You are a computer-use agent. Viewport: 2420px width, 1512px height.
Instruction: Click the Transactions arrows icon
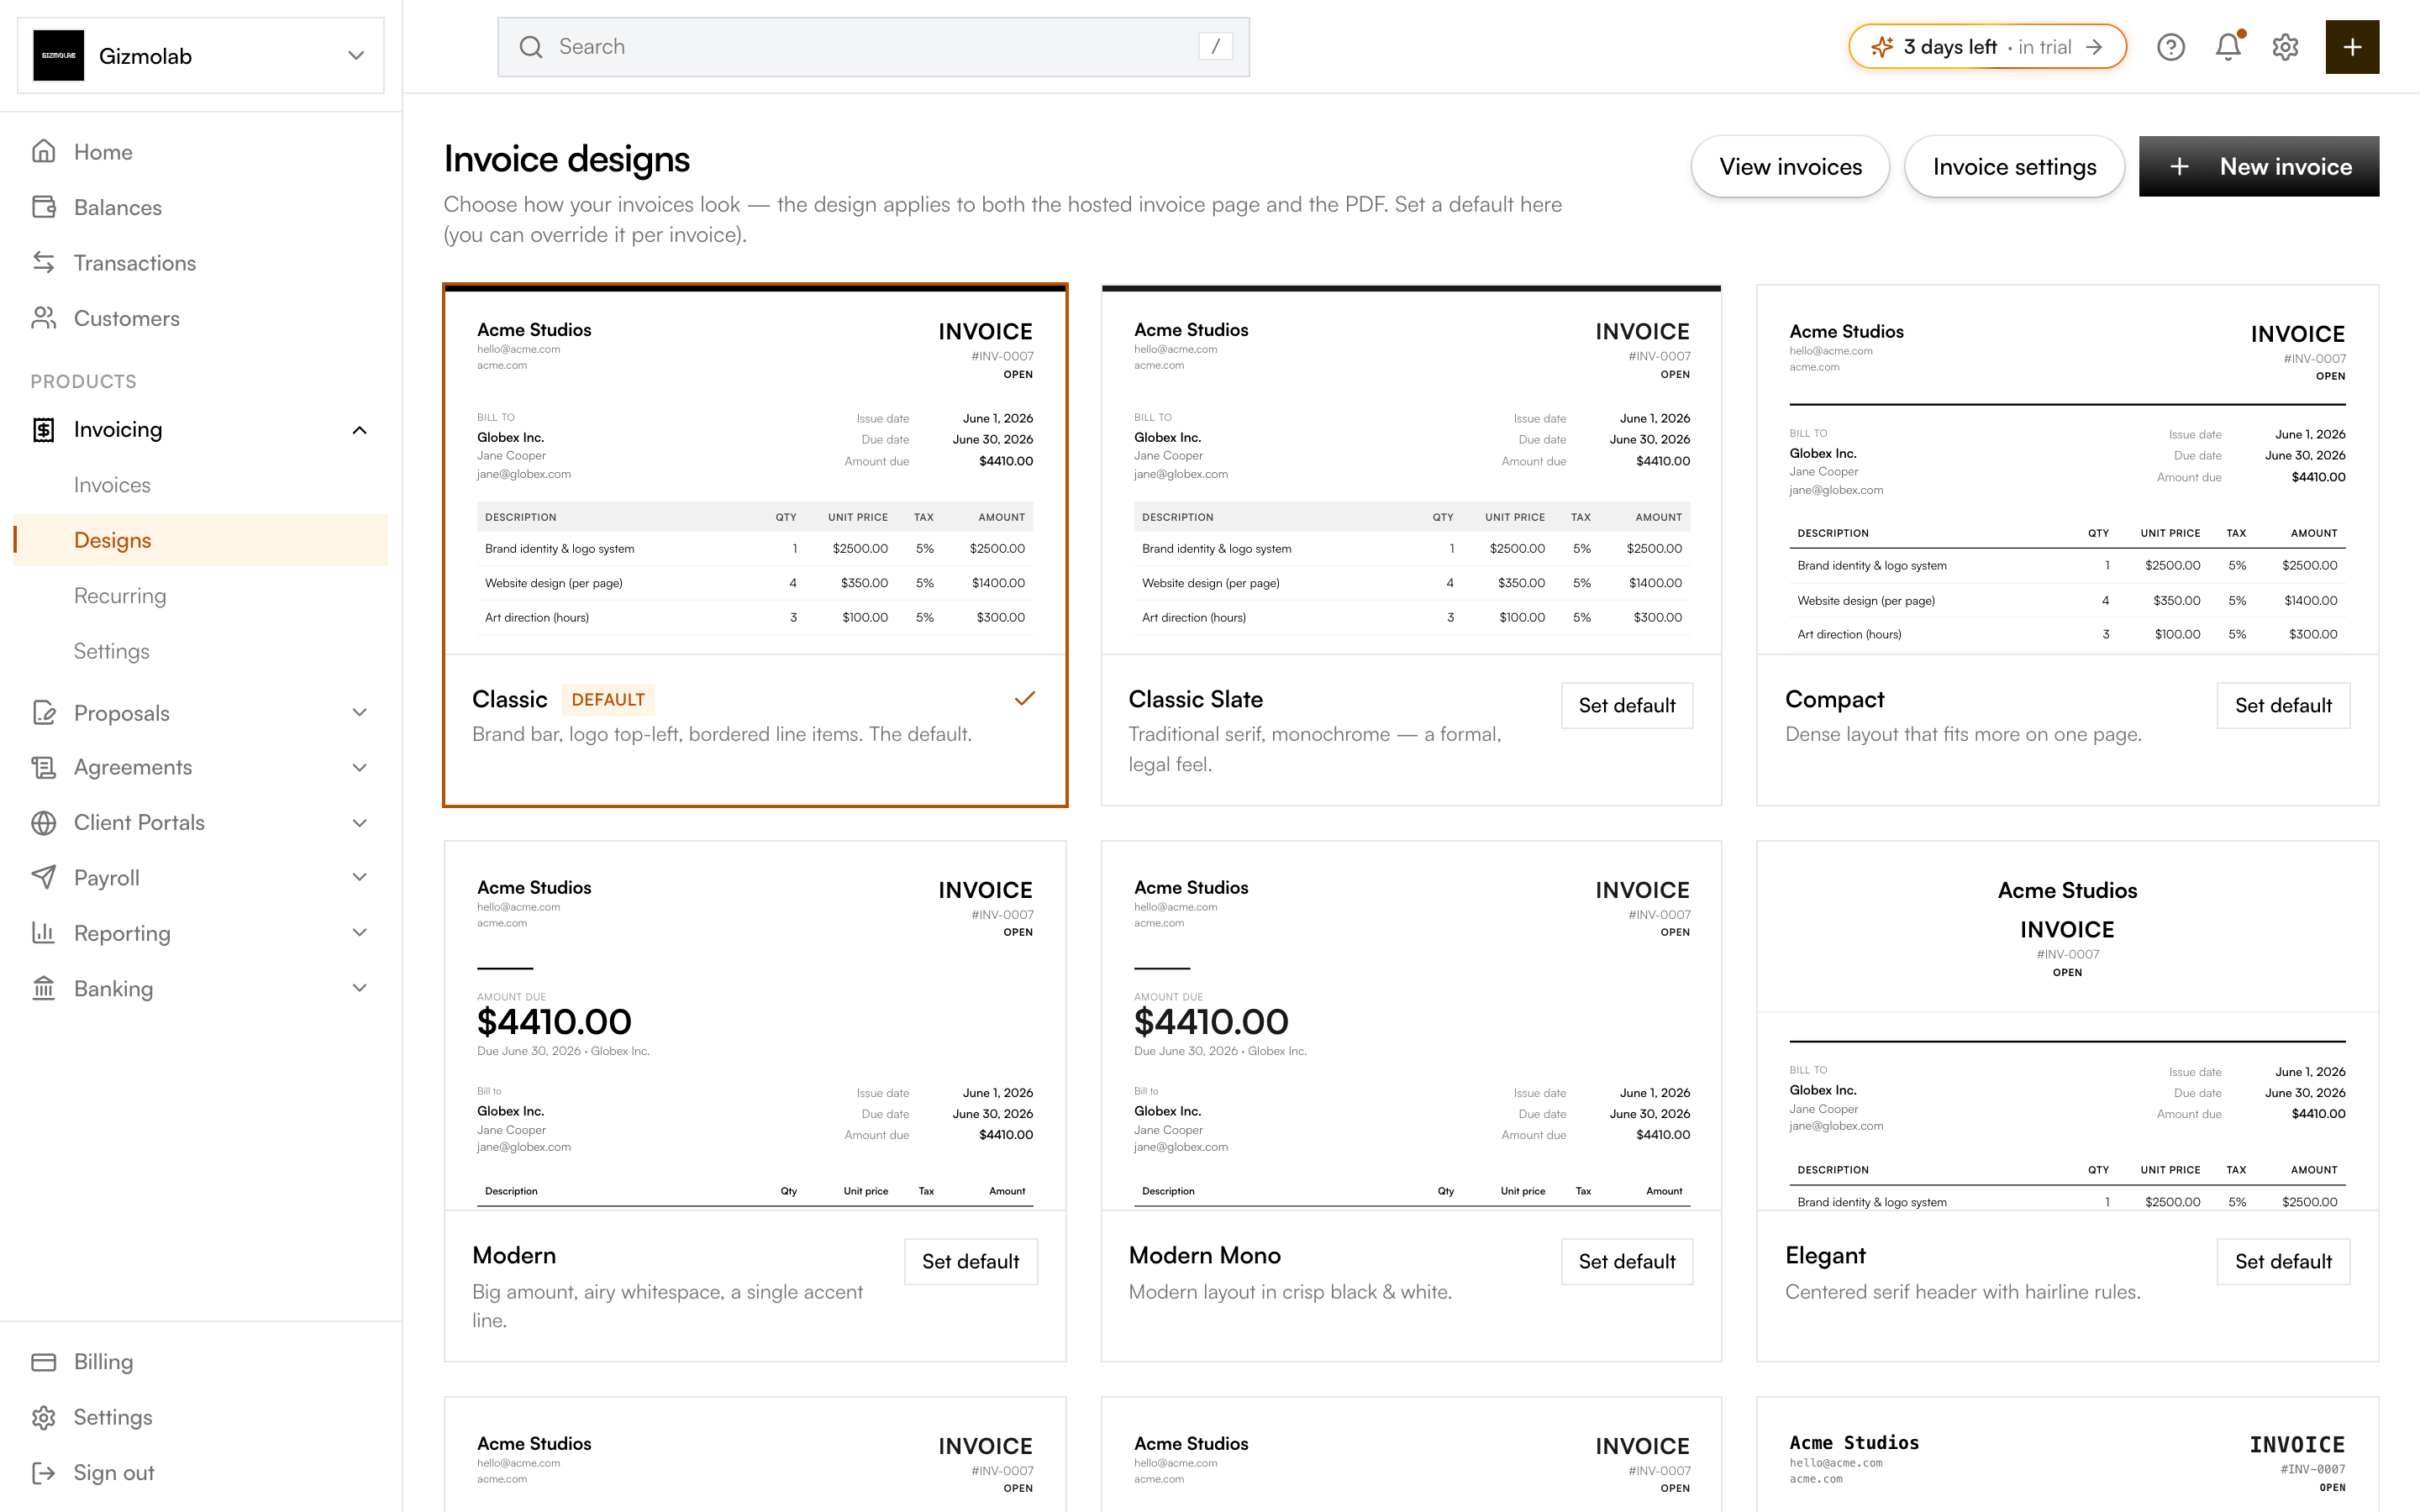click(x=43, y=262)
